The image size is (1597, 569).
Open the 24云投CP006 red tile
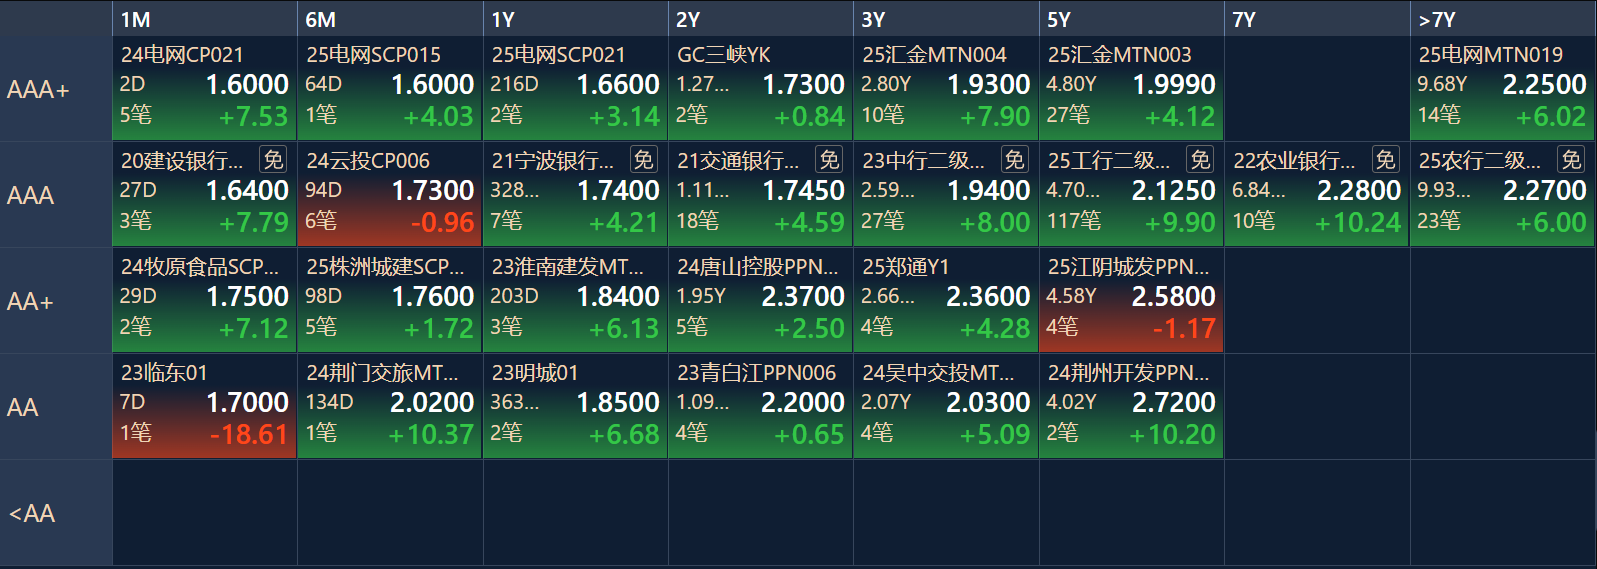click(390, 194)
